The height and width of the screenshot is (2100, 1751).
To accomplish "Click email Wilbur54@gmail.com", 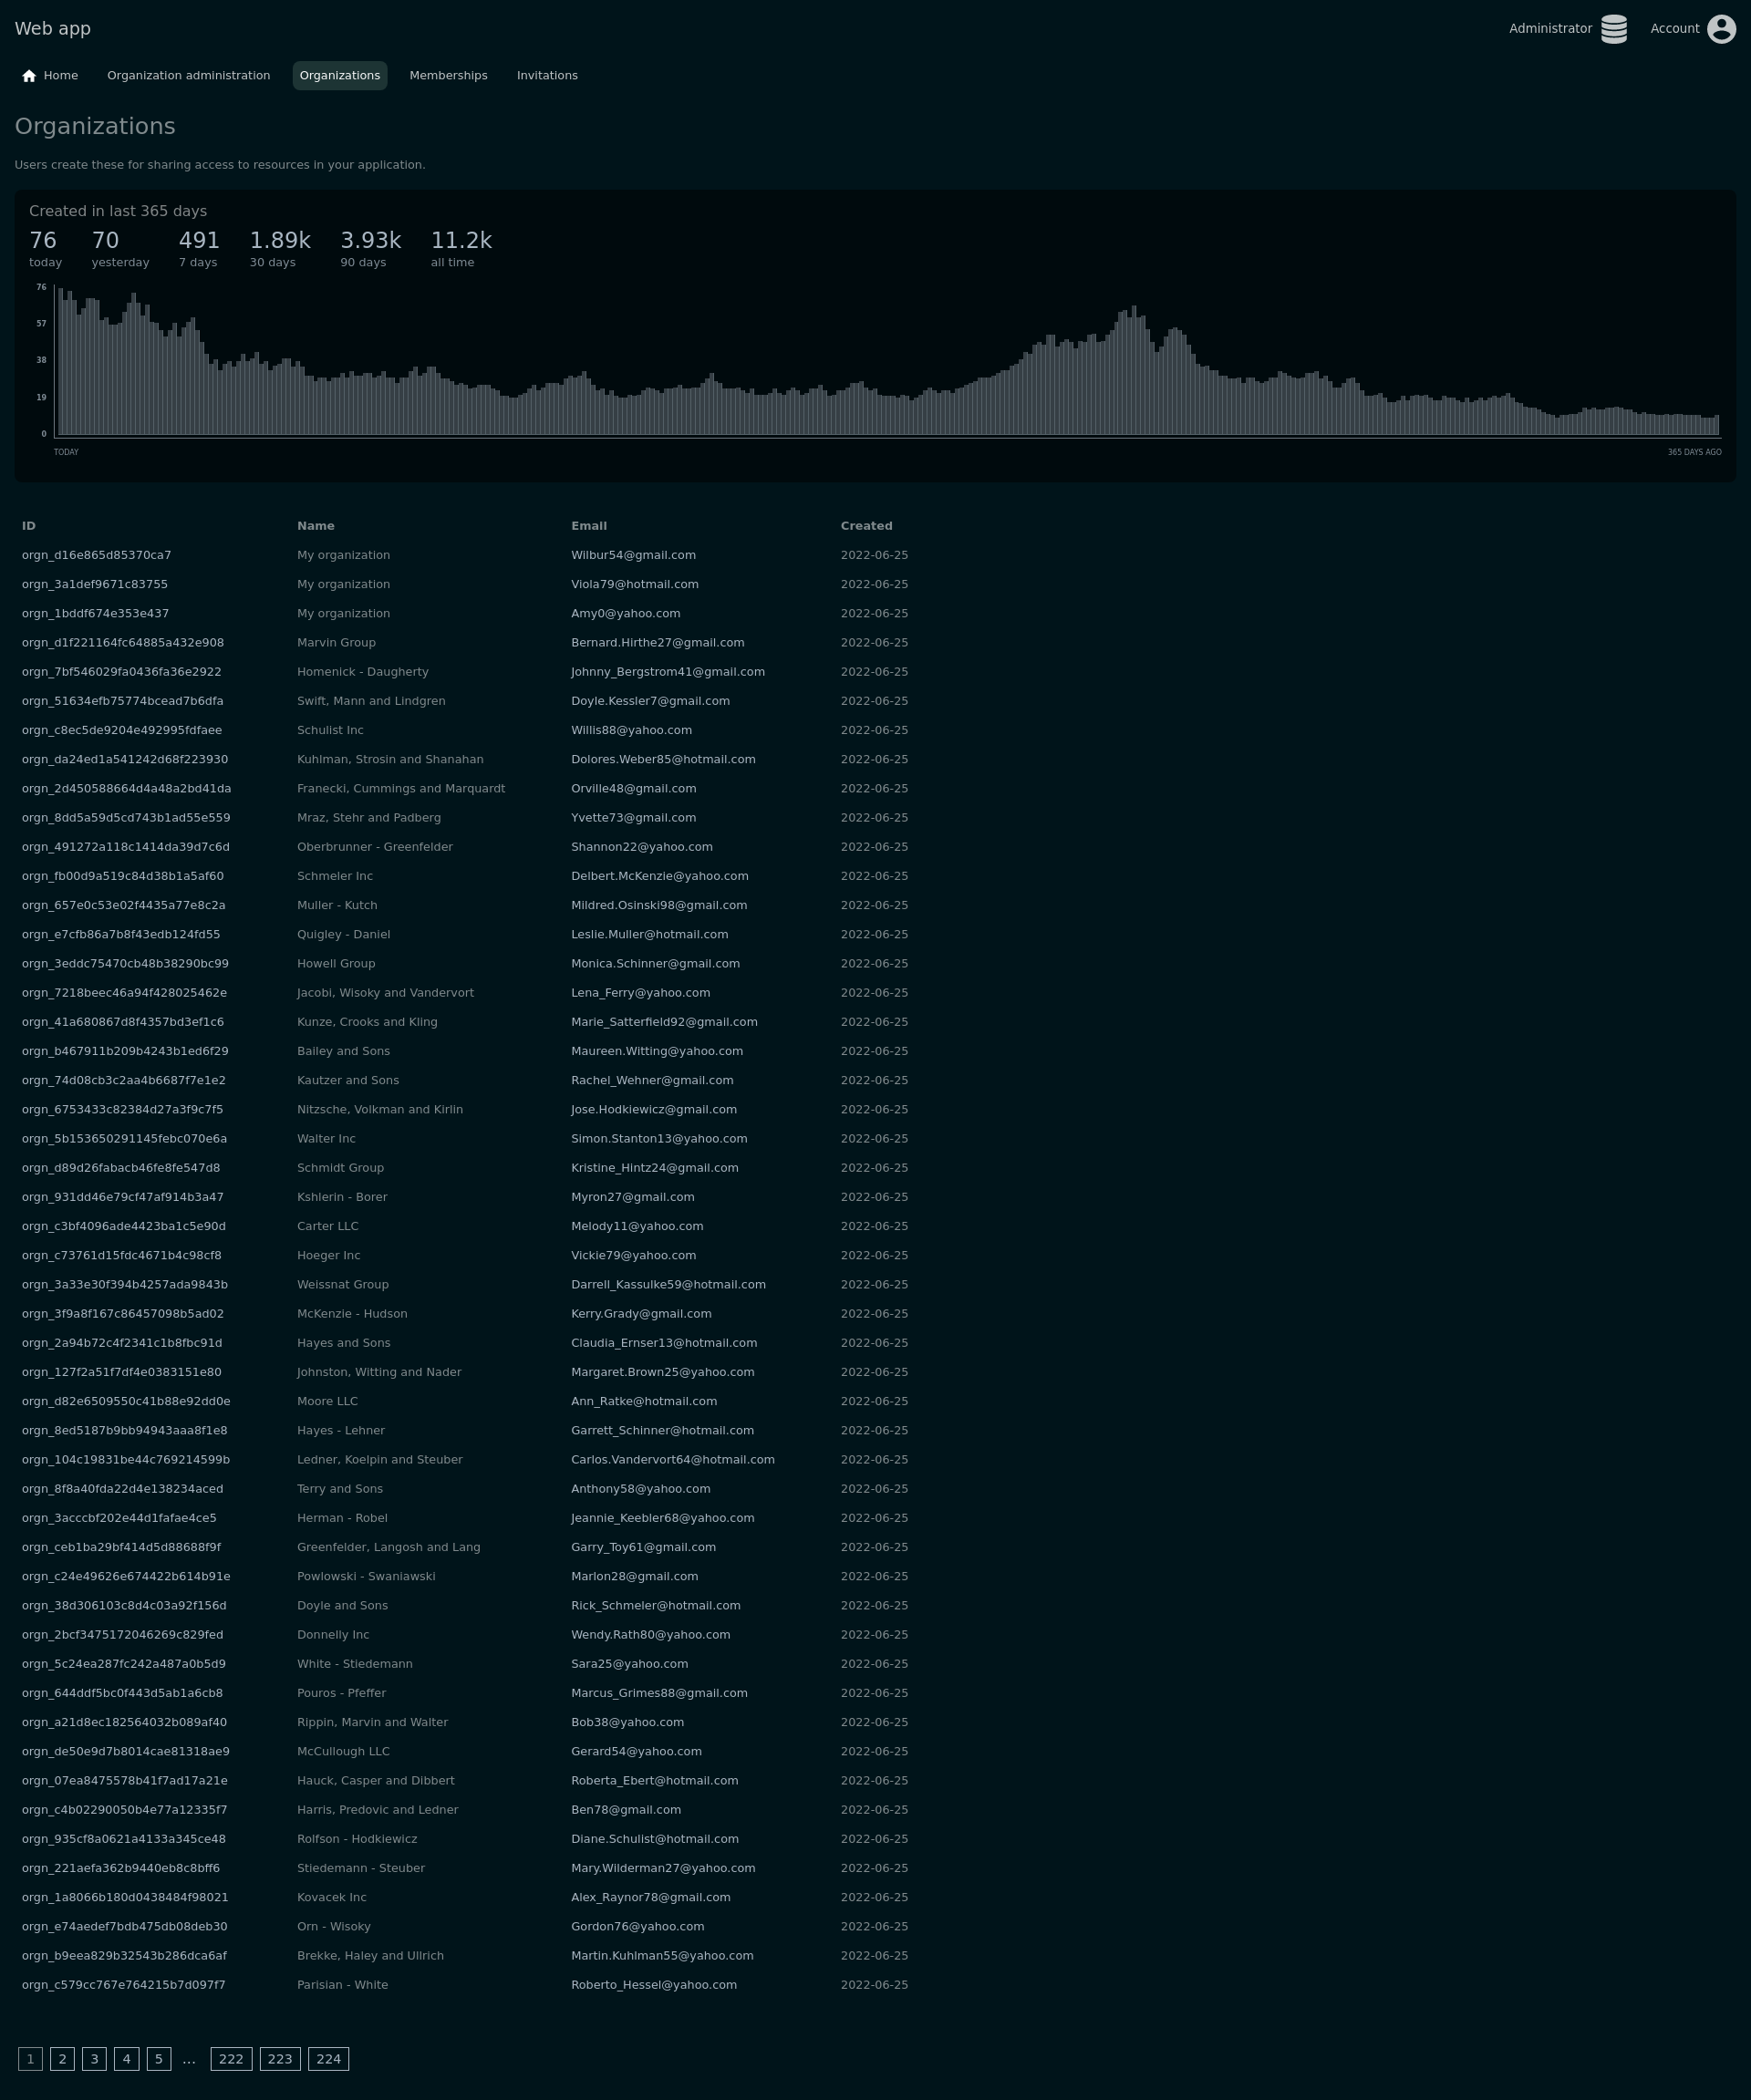I will click(x=633, y=555).
